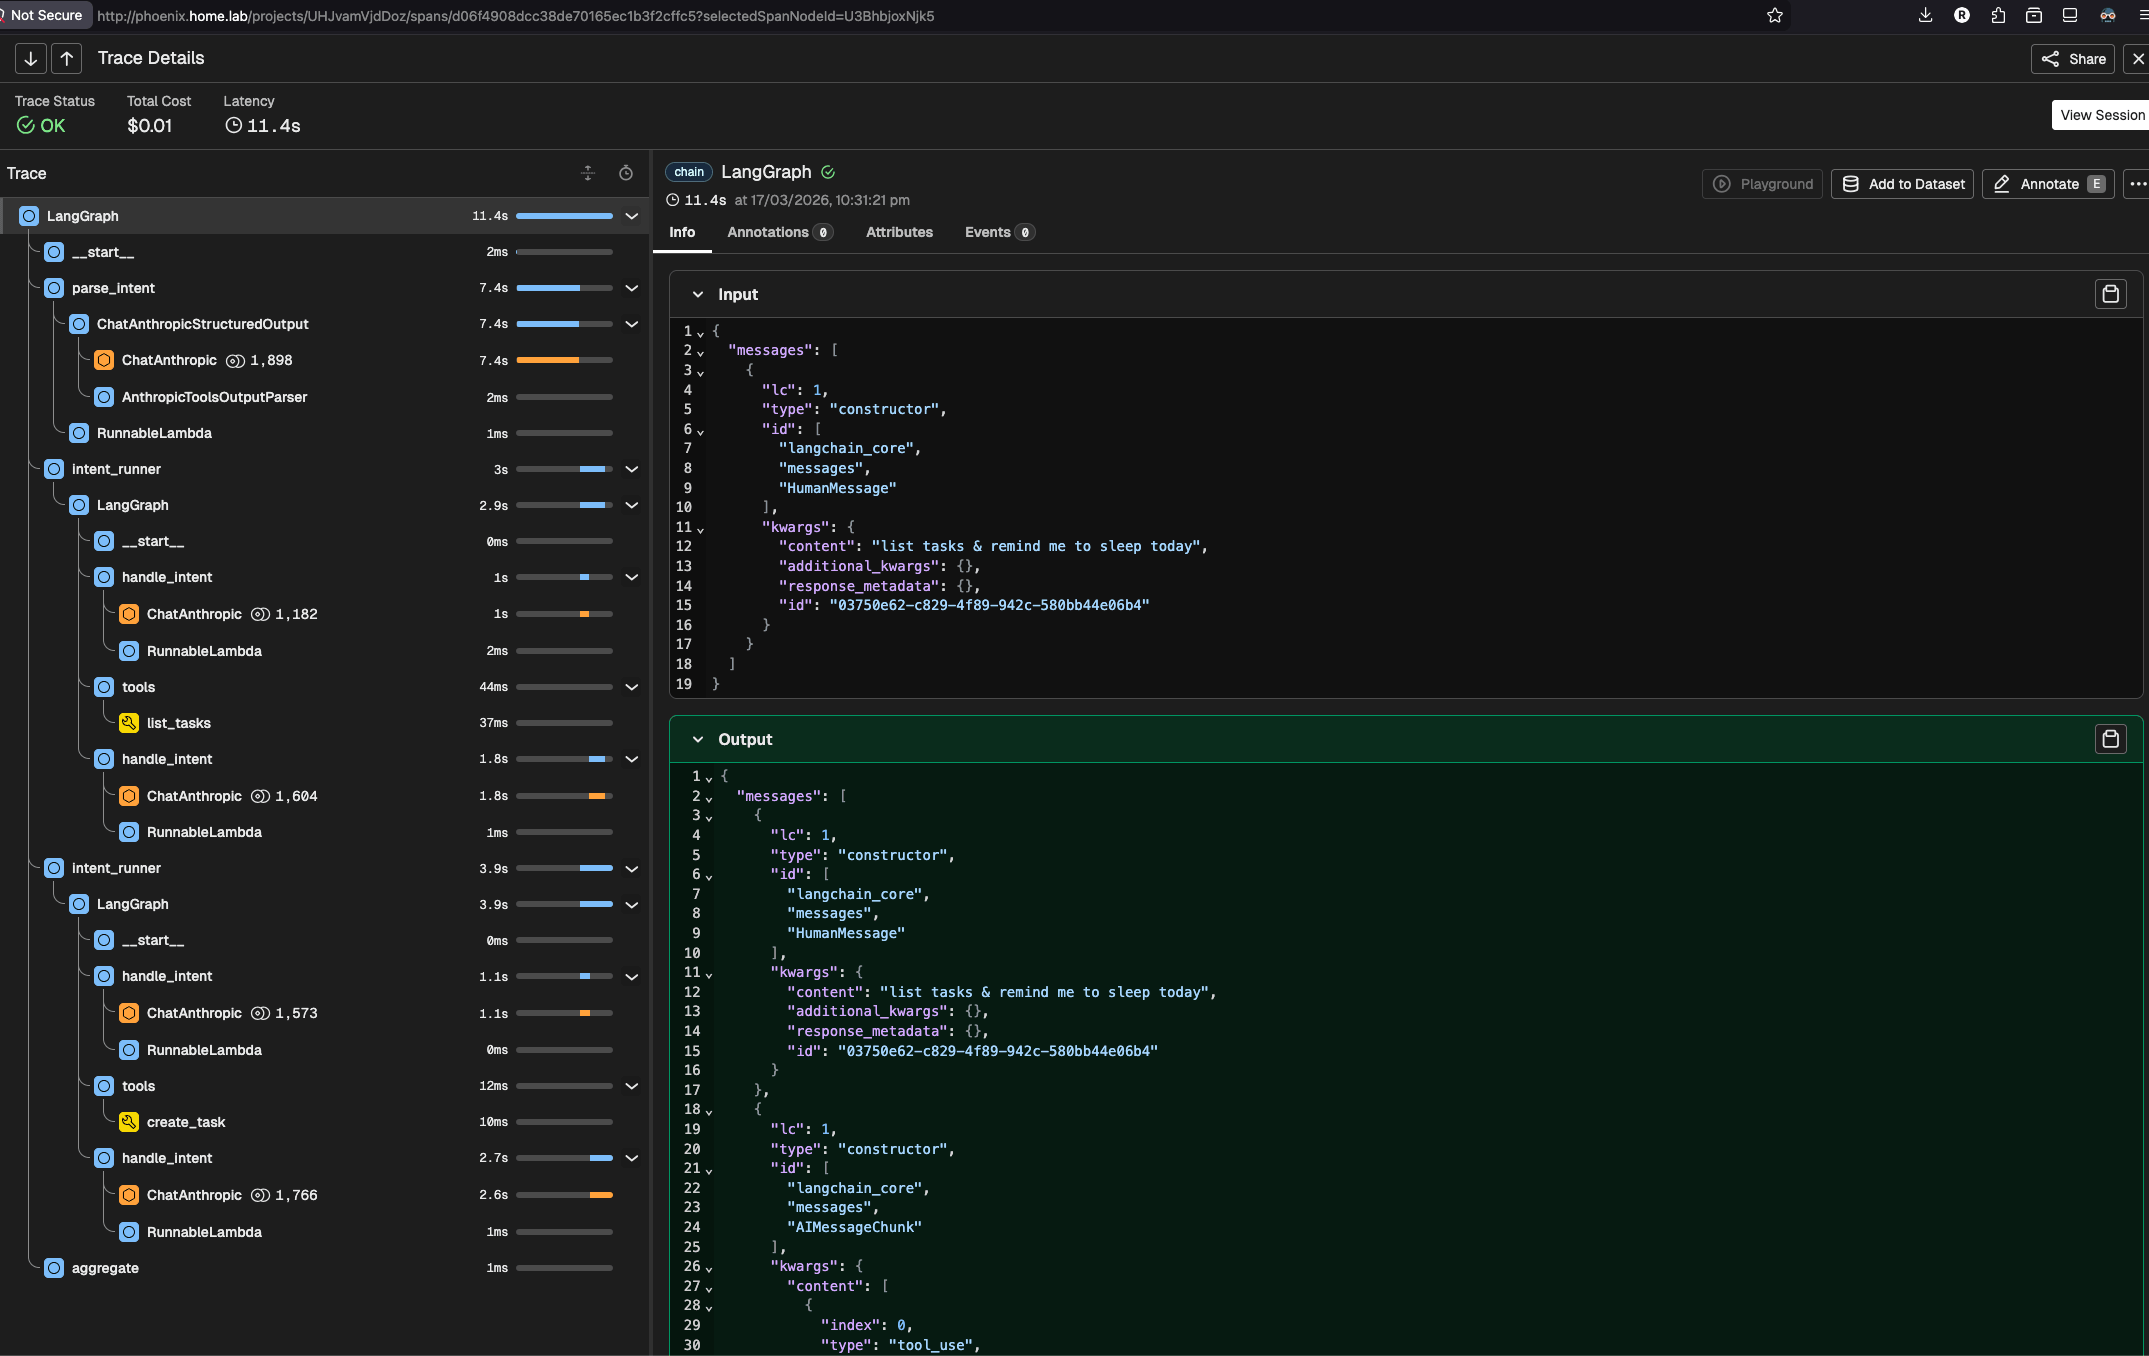Open the three-dots more options menu
The image size is (2149, 1356).
click(2137, 184)
